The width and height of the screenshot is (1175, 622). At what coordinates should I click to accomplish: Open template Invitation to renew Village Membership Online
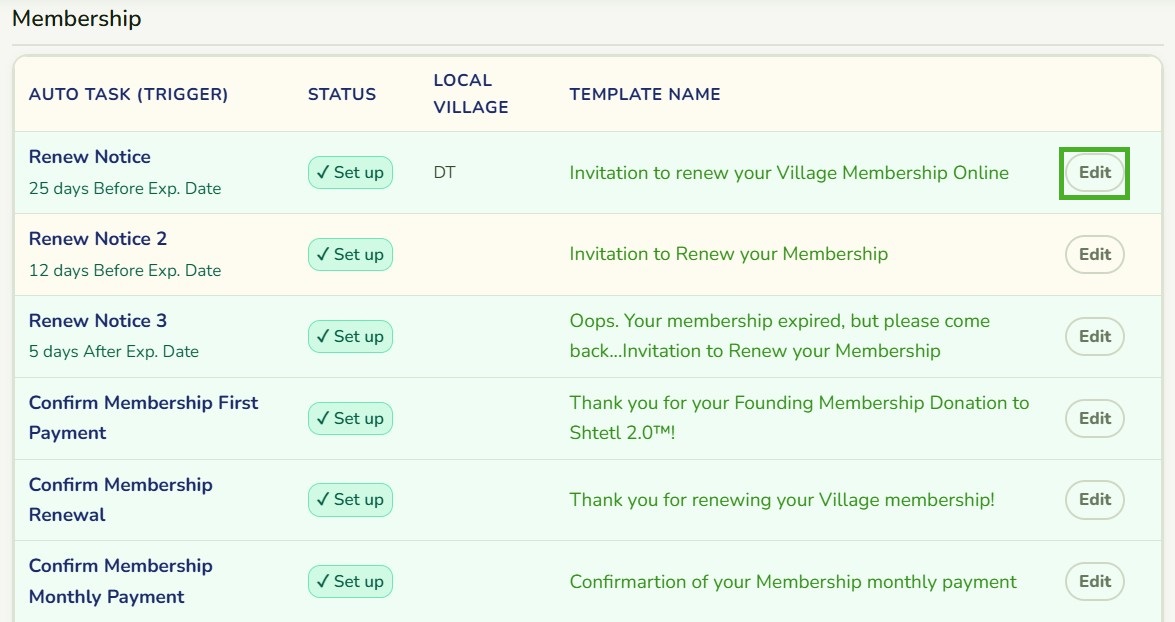click(x=789, y=172)
